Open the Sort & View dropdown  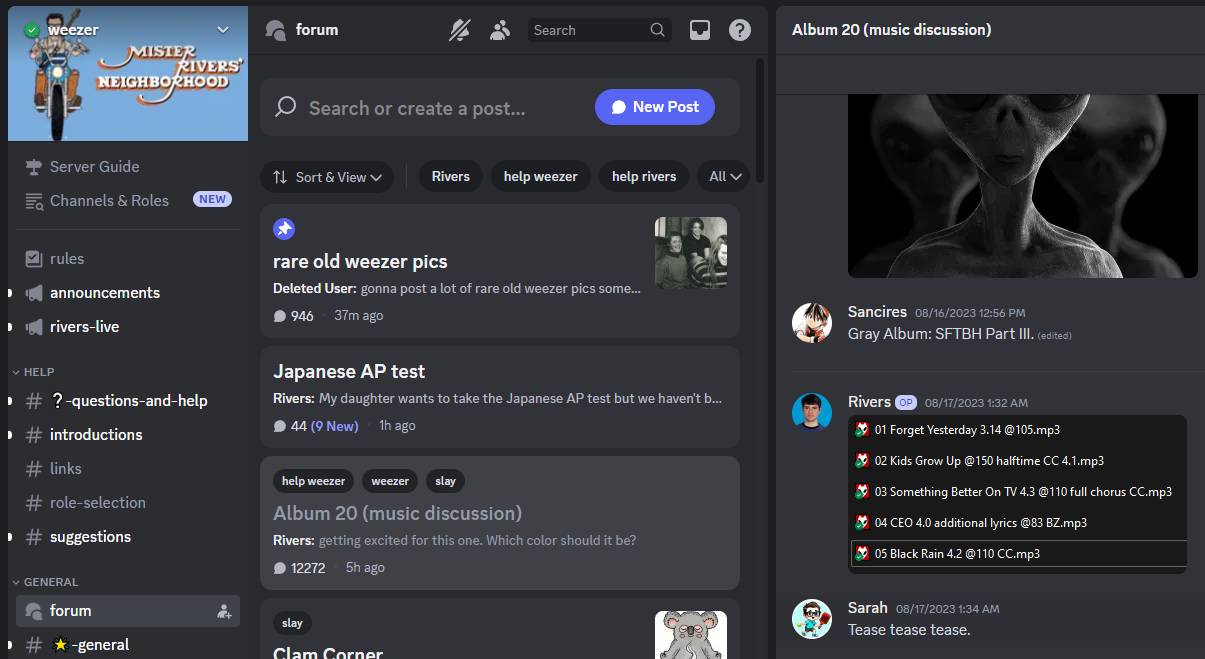(328, 177)
